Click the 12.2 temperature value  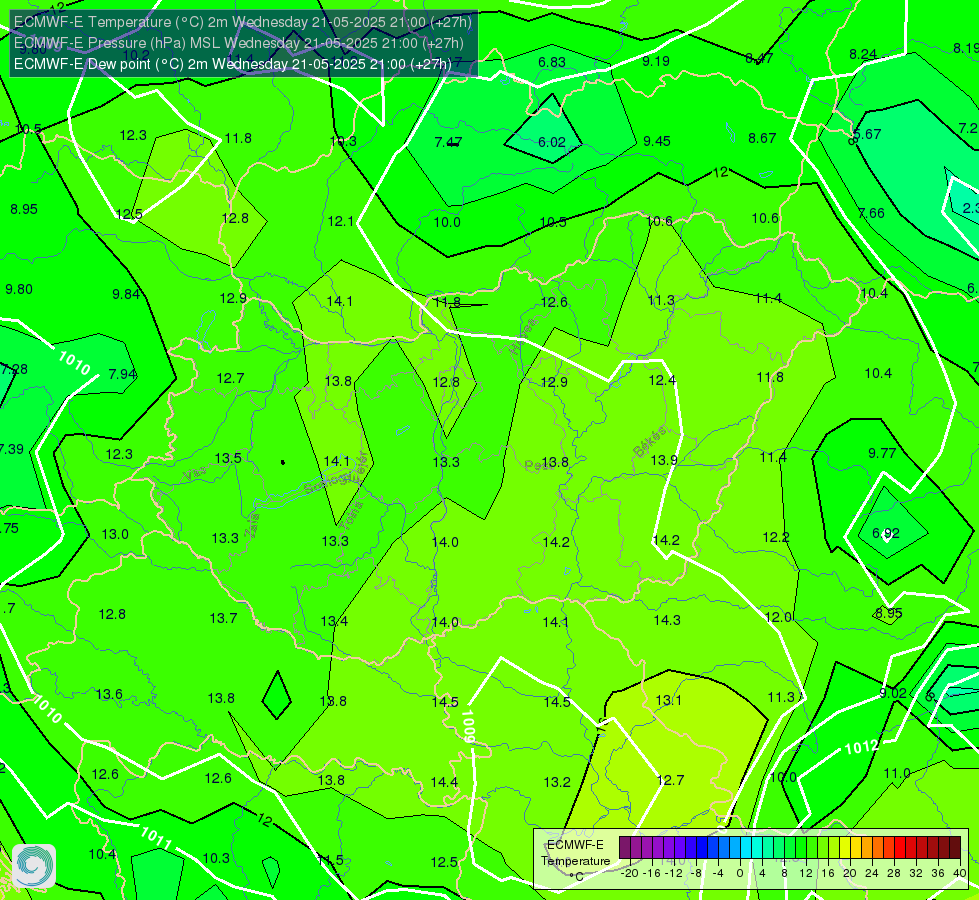click(776, 537)
